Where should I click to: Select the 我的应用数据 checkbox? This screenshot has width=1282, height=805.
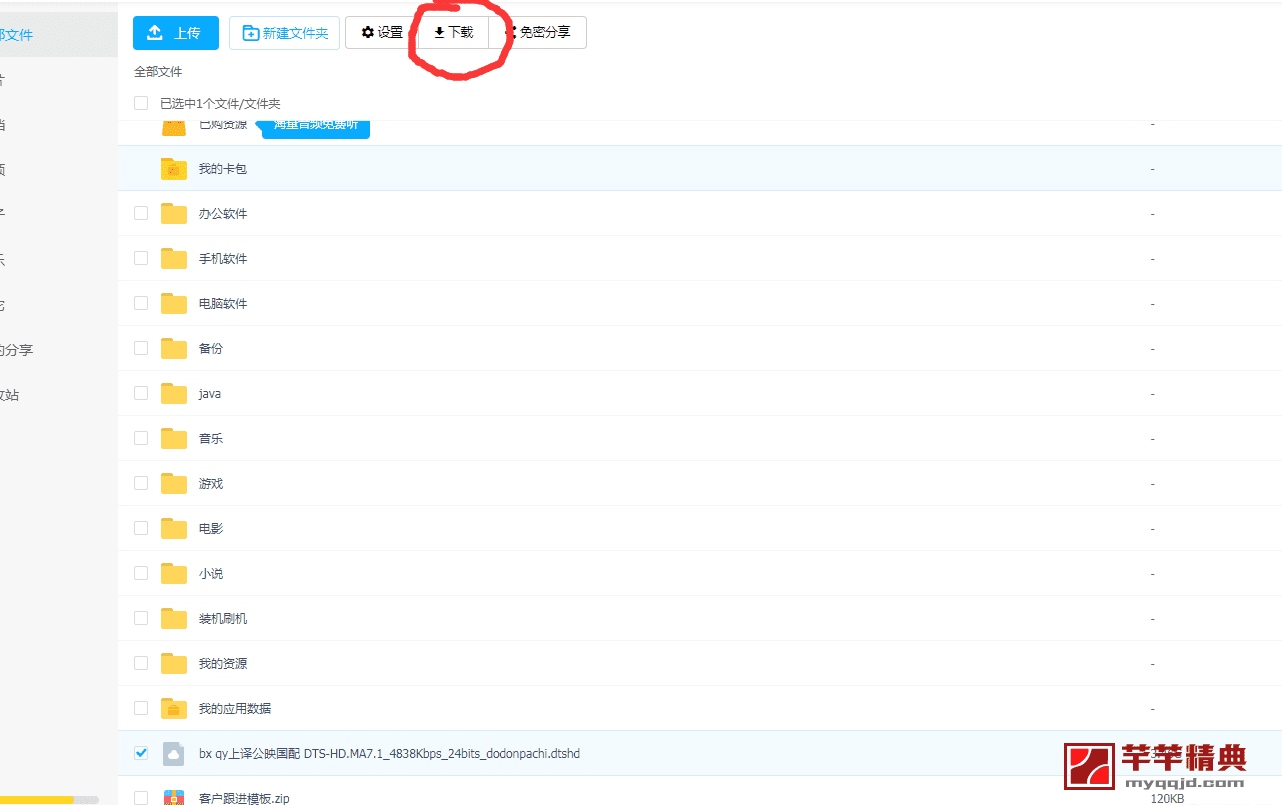tap(141, 708)
